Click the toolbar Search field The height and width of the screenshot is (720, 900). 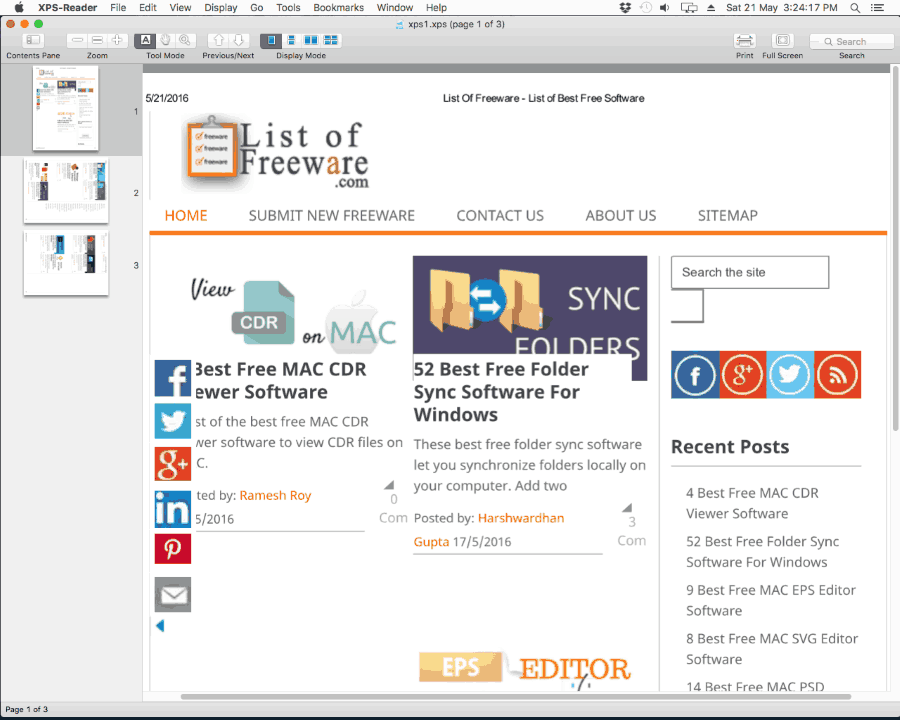851,41
